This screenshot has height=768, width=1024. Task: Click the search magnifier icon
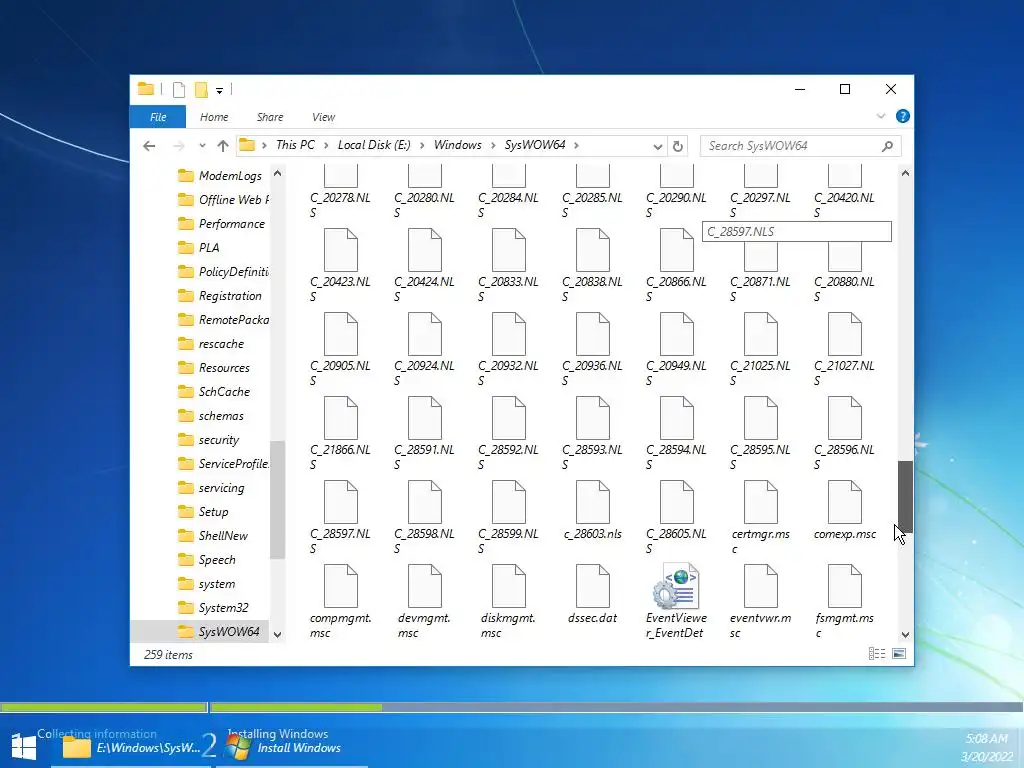(x=887, y=146)
